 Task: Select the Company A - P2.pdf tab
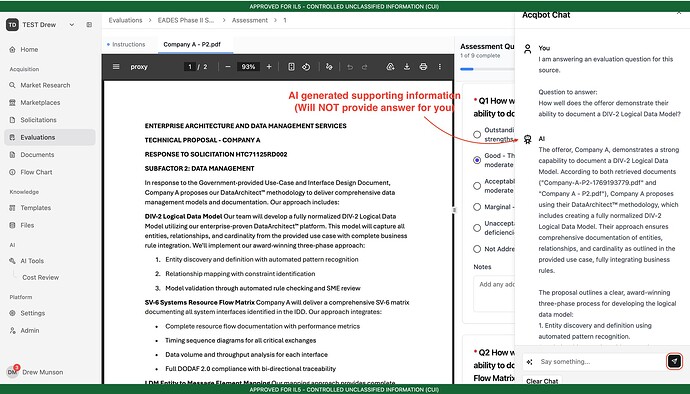[x=192, y=44]
